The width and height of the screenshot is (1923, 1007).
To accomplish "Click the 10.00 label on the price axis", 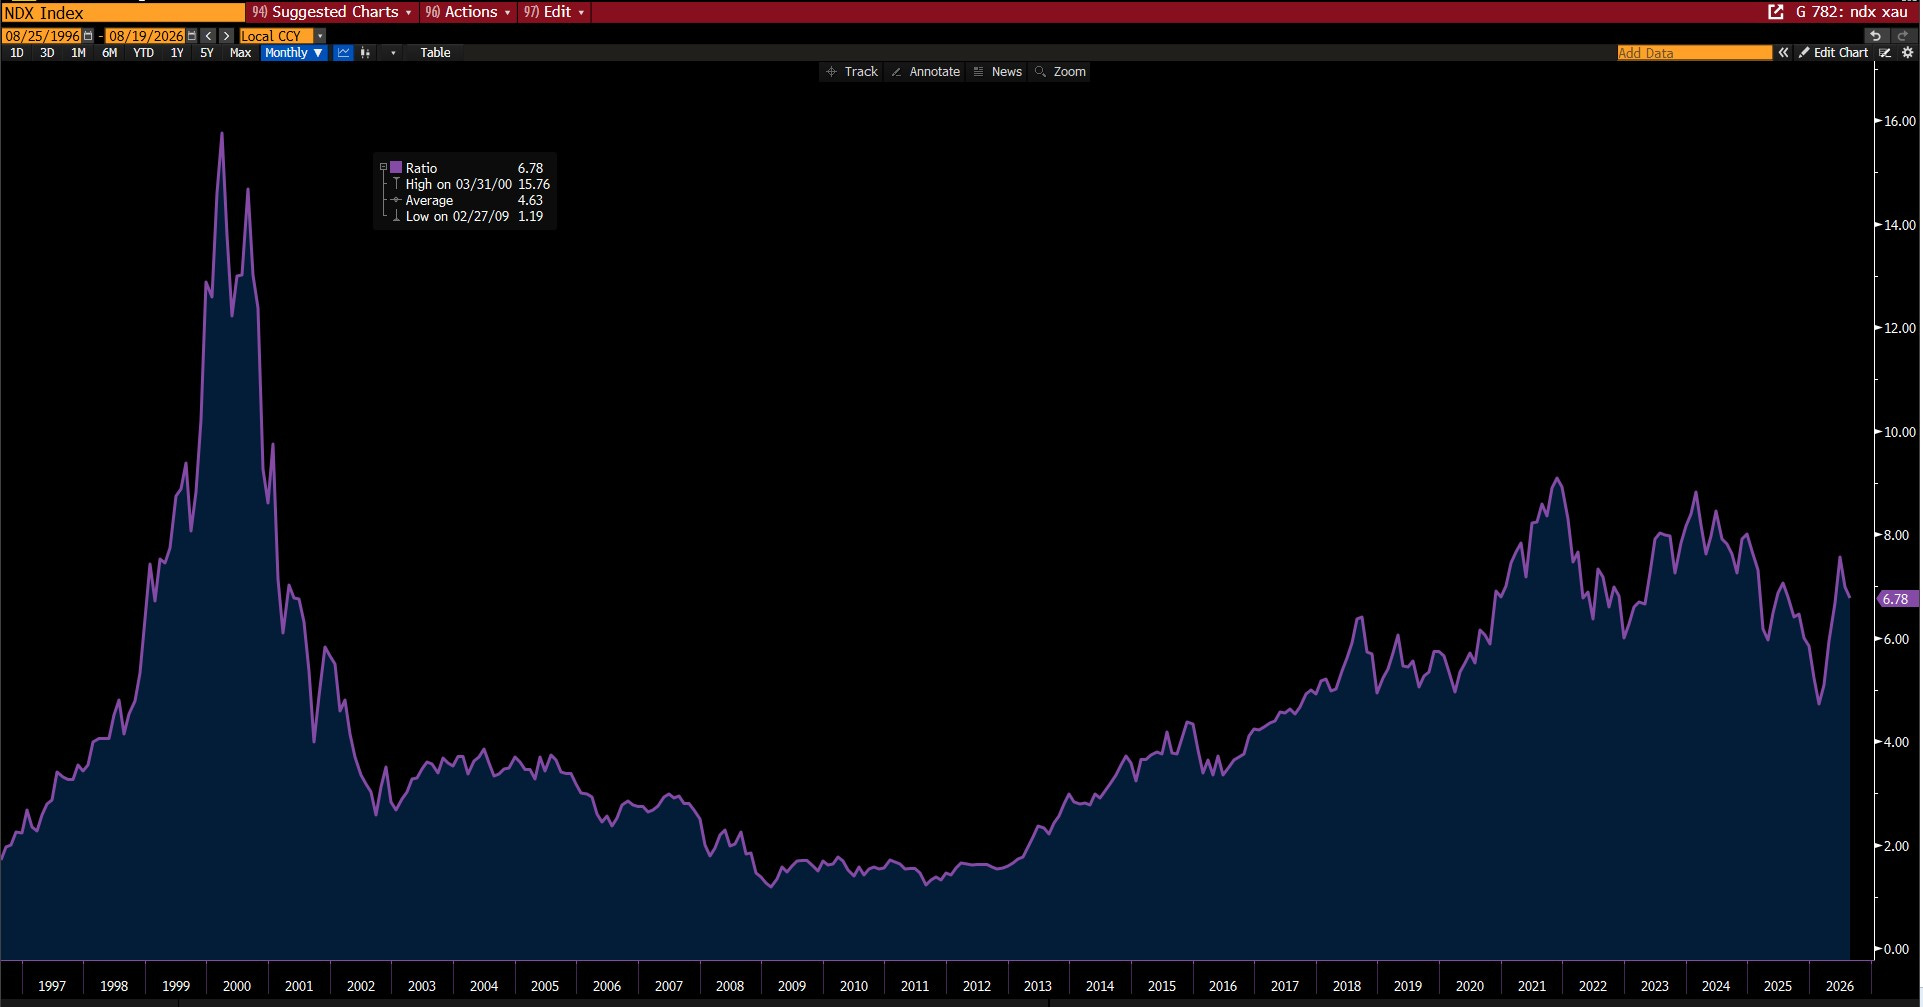I will tap(1900, 432).
